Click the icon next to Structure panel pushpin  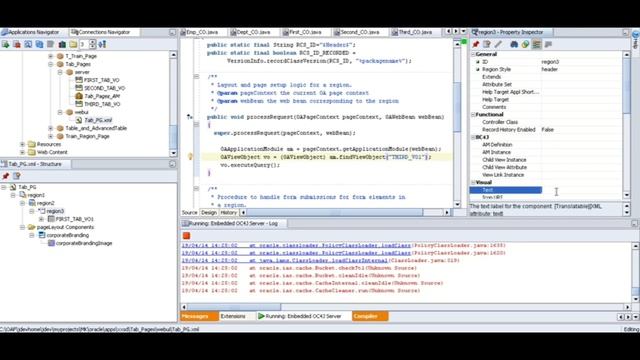click(x=17, y=176)
